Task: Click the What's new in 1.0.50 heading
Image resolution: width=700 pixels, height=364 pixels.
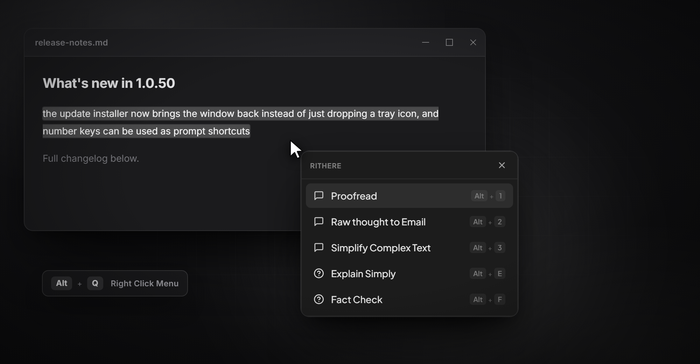Action: point(109,83)
